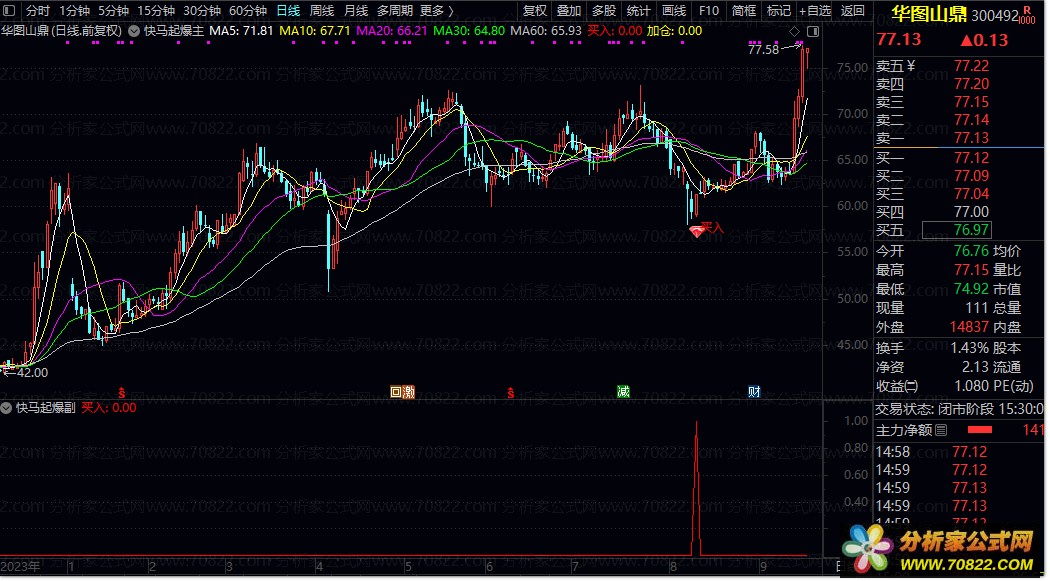Open the 复权 adjustment menu

tap(534, 11)
